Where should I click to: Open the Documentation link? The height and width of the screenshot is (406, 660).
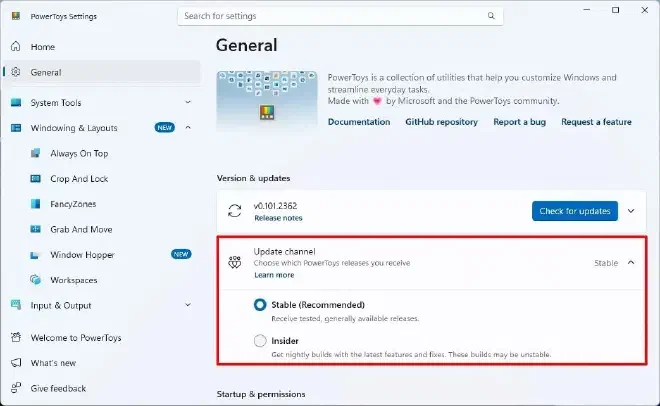click(x=359, y=122)
